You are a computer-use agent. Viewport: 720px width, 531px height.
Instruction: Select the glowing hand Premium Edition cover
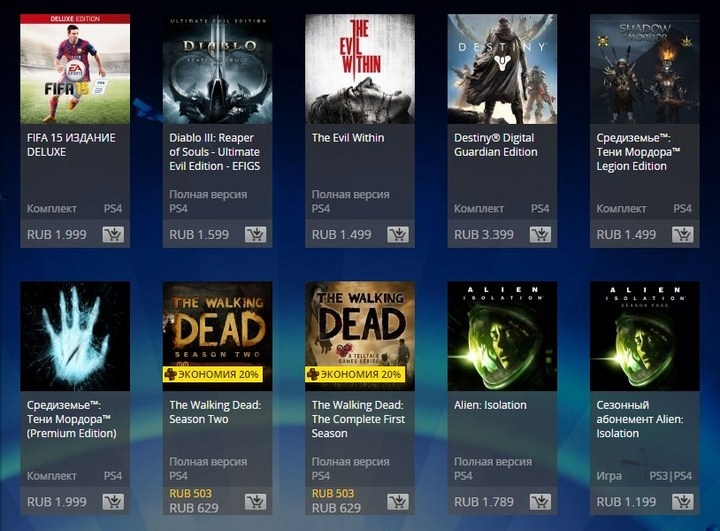pos(75,336)
